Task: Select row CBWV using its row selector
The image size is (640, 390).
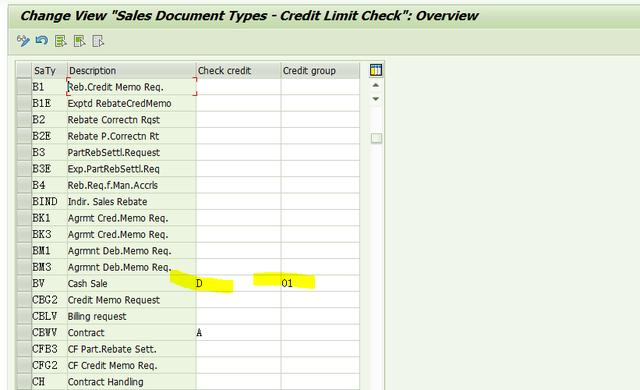Action: click(24, 332)
